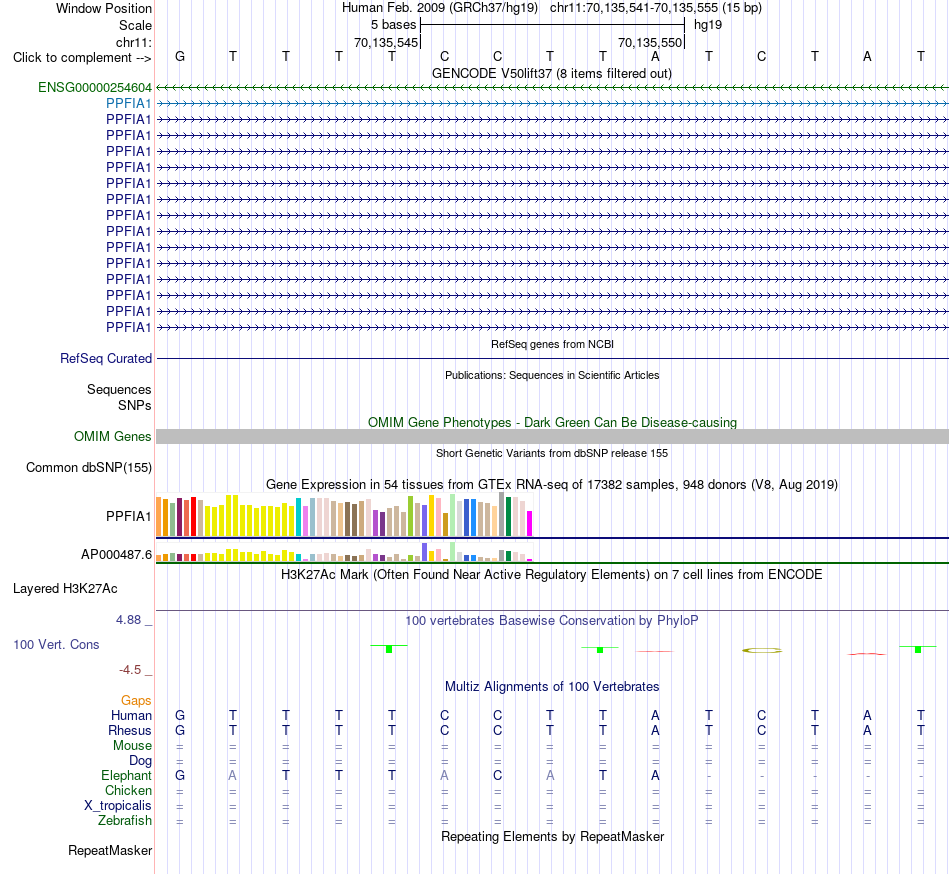Click the Sequences label of Publications track
The width and height of the screenshot is (950, 874).
[119, 389]
